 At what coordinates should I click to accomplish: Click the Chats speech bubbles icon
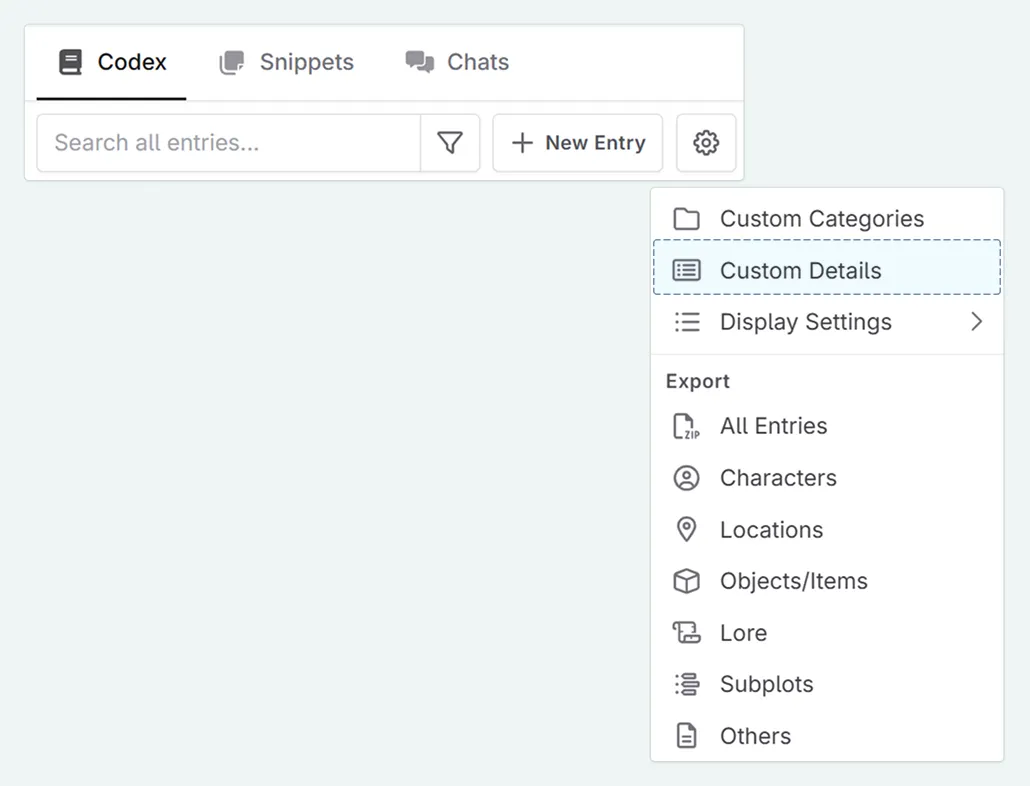coord(419,62)
